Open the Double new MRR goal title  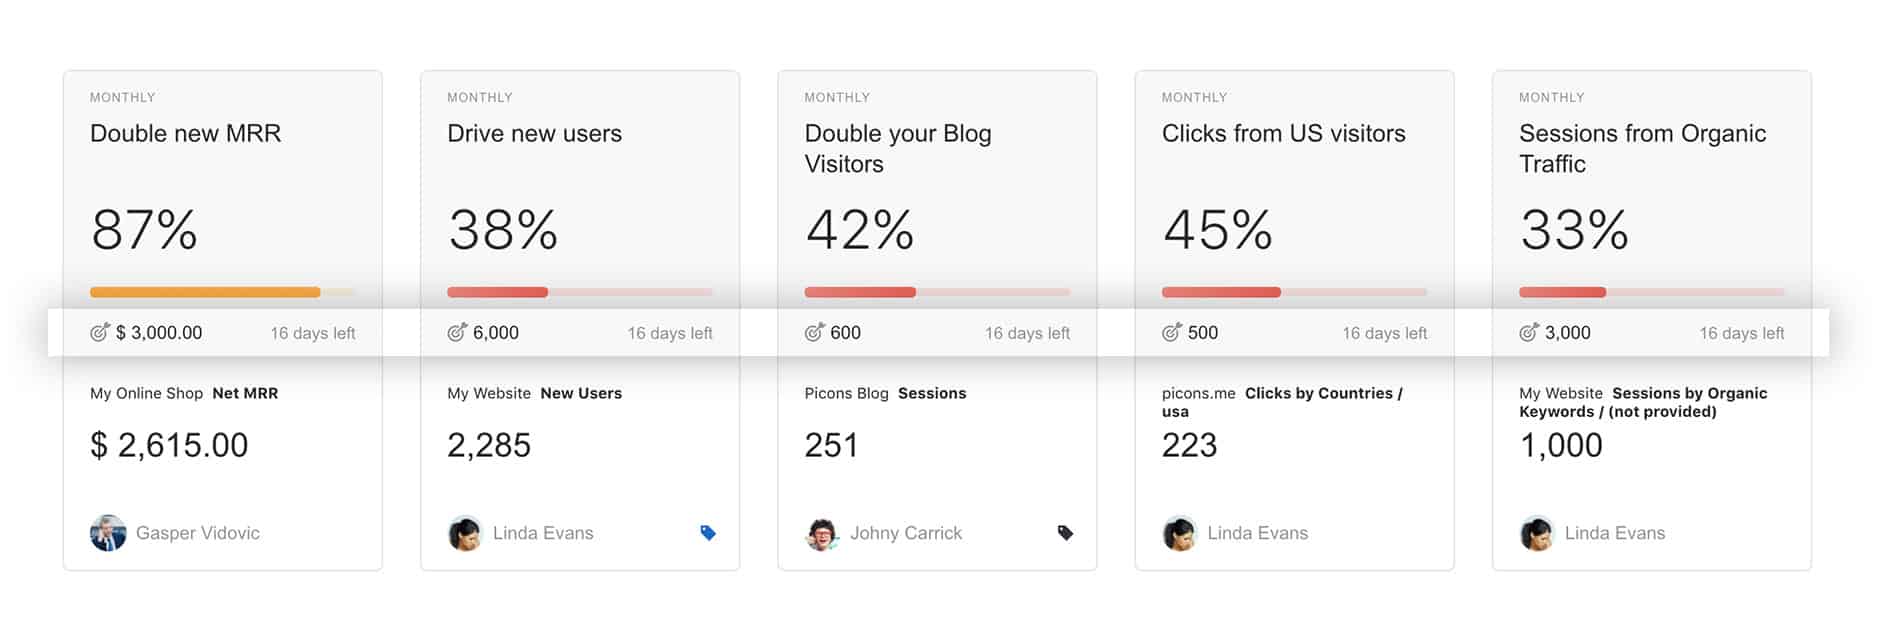point(185,133)
